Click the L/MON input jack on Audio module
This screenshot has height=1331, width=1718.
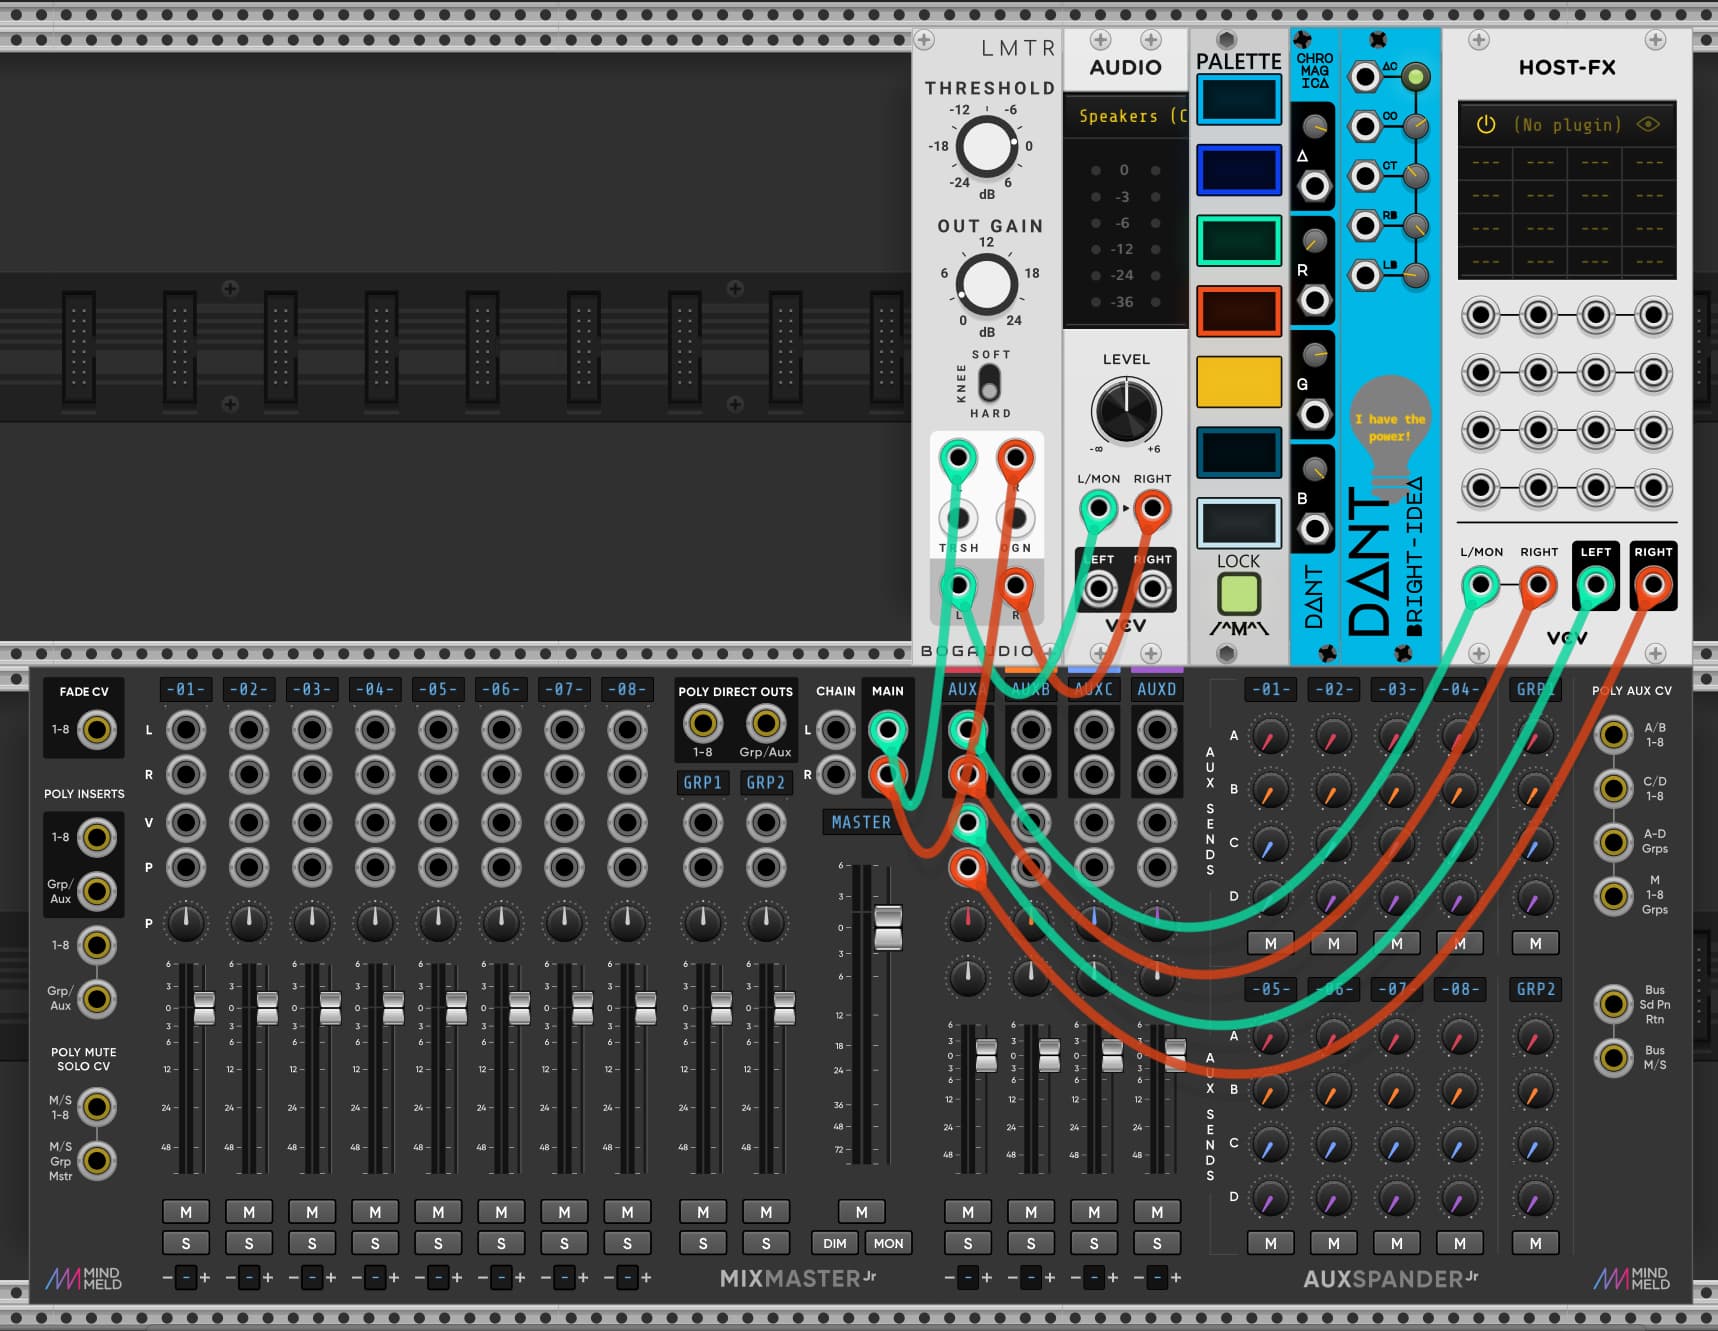point(1098,509)
